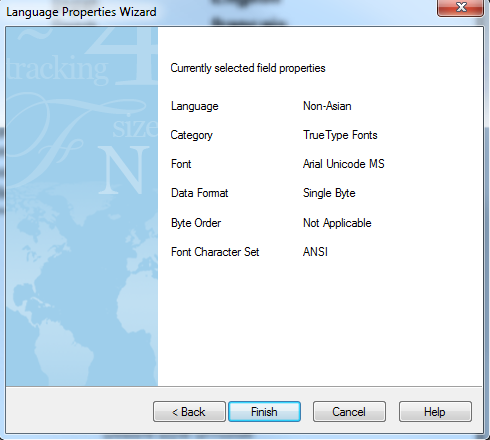Image resolution: width=490 pixels, height=440 pixels.
Task: Select the Single Byte value
Action: coord(329,193)
